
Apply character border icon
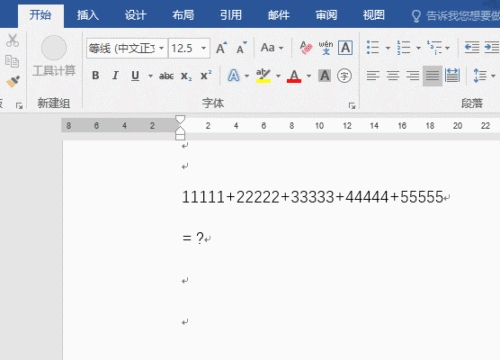tap(345, 48)
